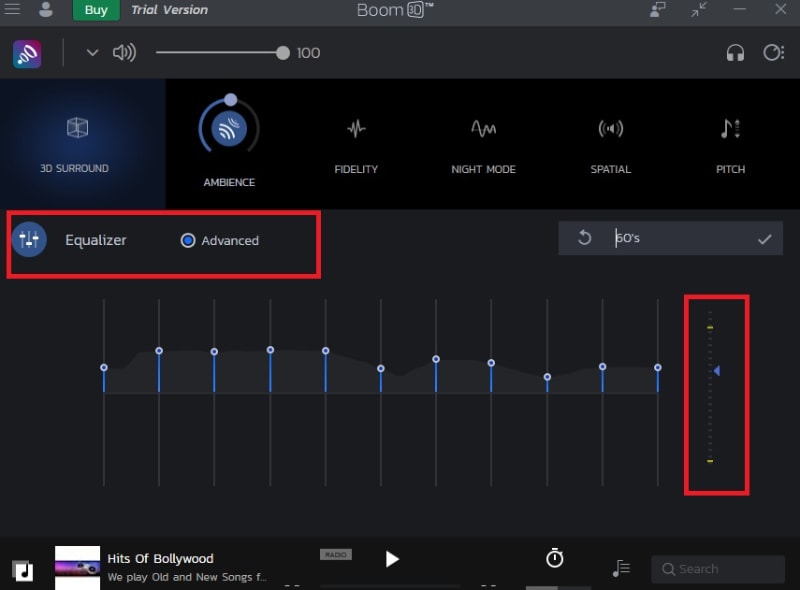Click the volume value 100
The height and width of the screenshot is (590, 800).
[308, 53]
